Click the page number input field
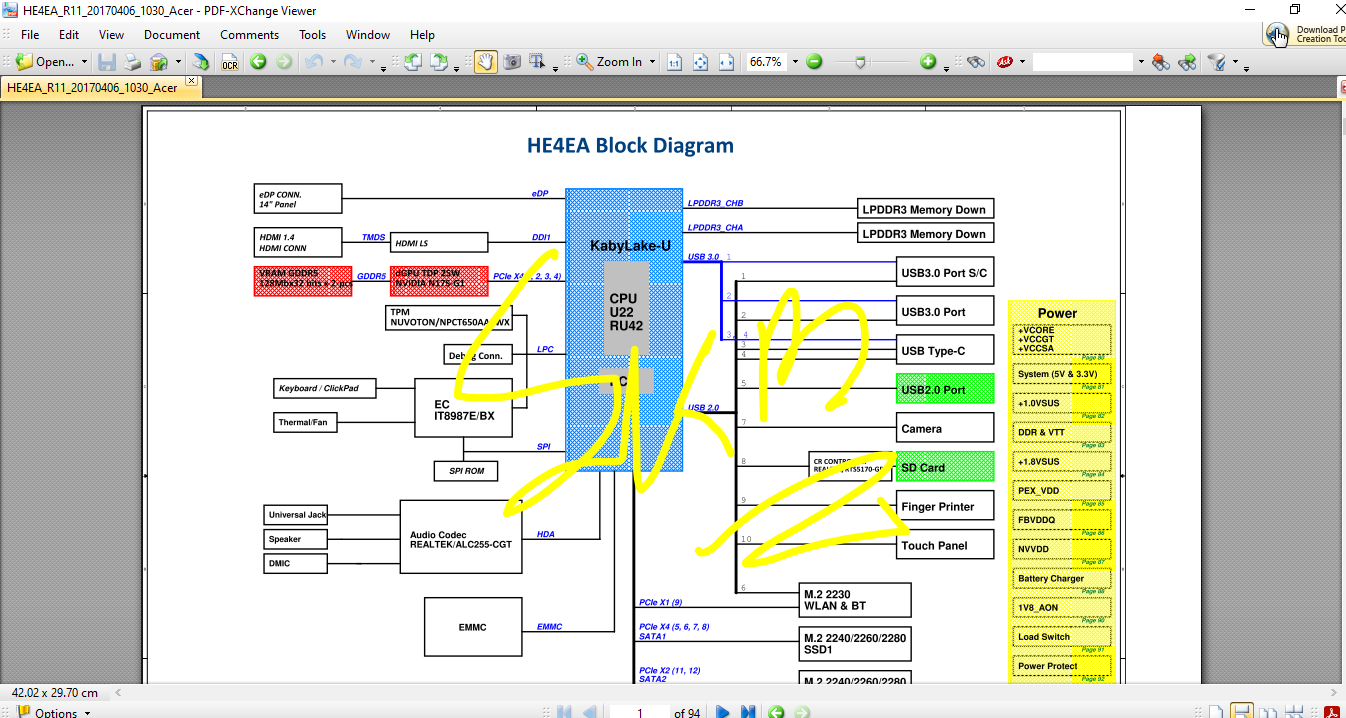This screenshot has width=1346, height=718. 640,713
